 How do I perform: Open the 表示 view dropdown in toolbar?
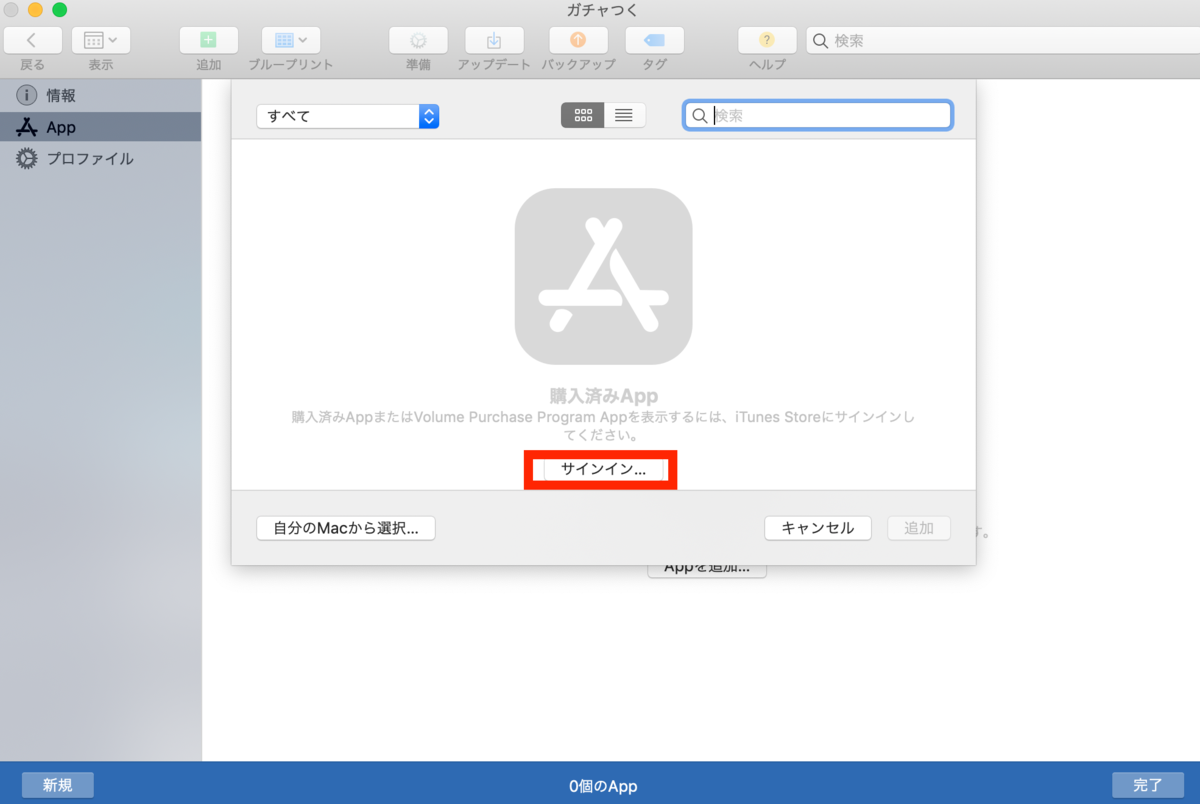(100, 40)
